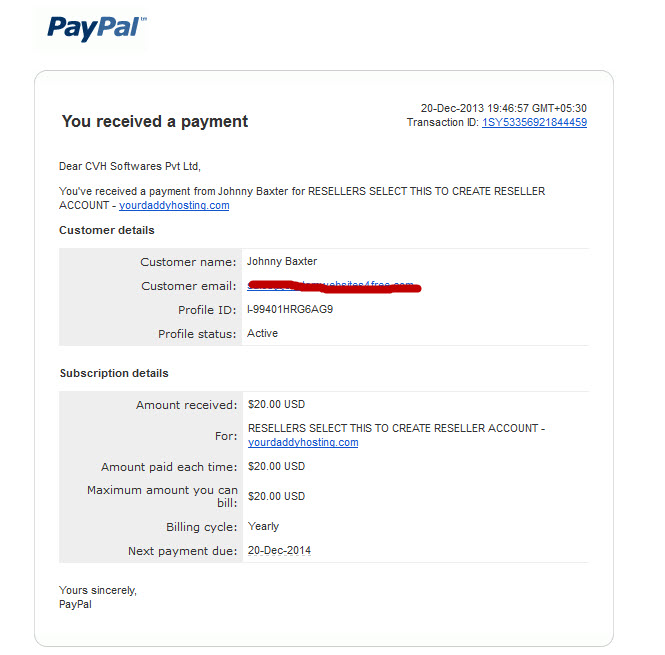Image resolution: width=665 pixels, height=655 pixels.
Task: Click the PayPal logo
Action: click(x=96, y=28)
